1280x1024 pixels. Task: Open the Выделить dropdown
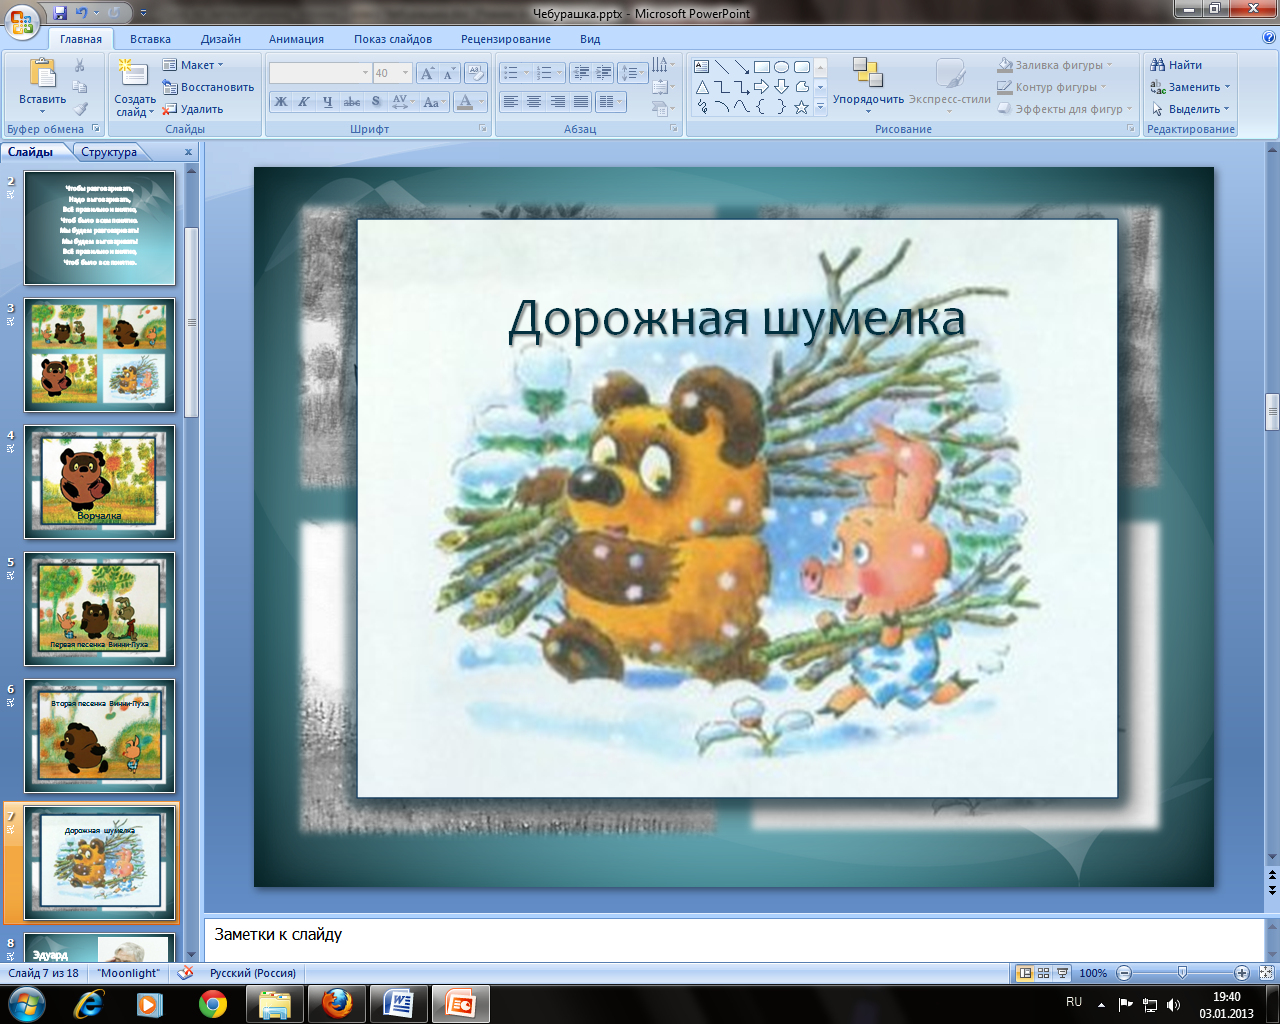[1190, 109]
